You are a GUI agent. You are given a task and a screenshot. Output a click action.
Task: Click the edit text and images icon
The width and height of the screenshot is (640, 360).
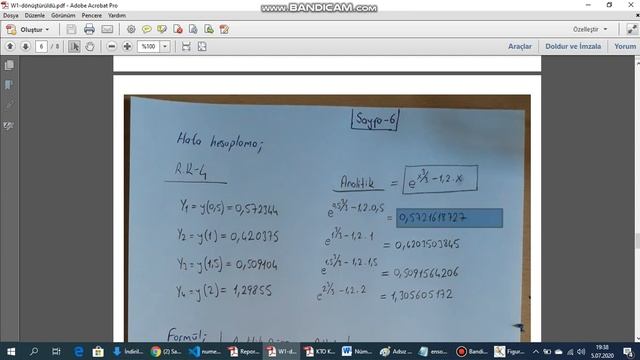pyautogui.click(x=224, y=29)
